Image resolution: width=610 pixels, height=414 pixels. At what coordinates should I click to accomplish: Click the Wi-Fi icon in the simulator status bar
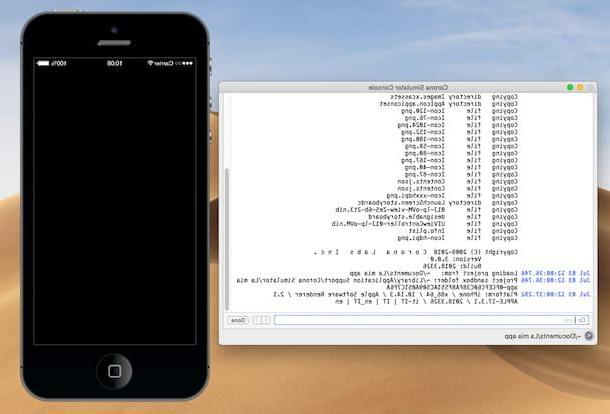pyautogui.click(x=150, y=63)
